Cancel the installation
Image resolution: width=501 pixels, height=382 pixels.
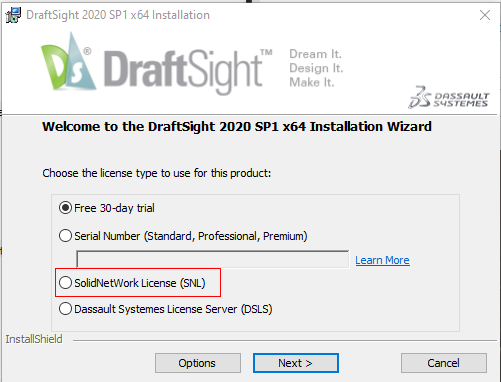[444, 363]
